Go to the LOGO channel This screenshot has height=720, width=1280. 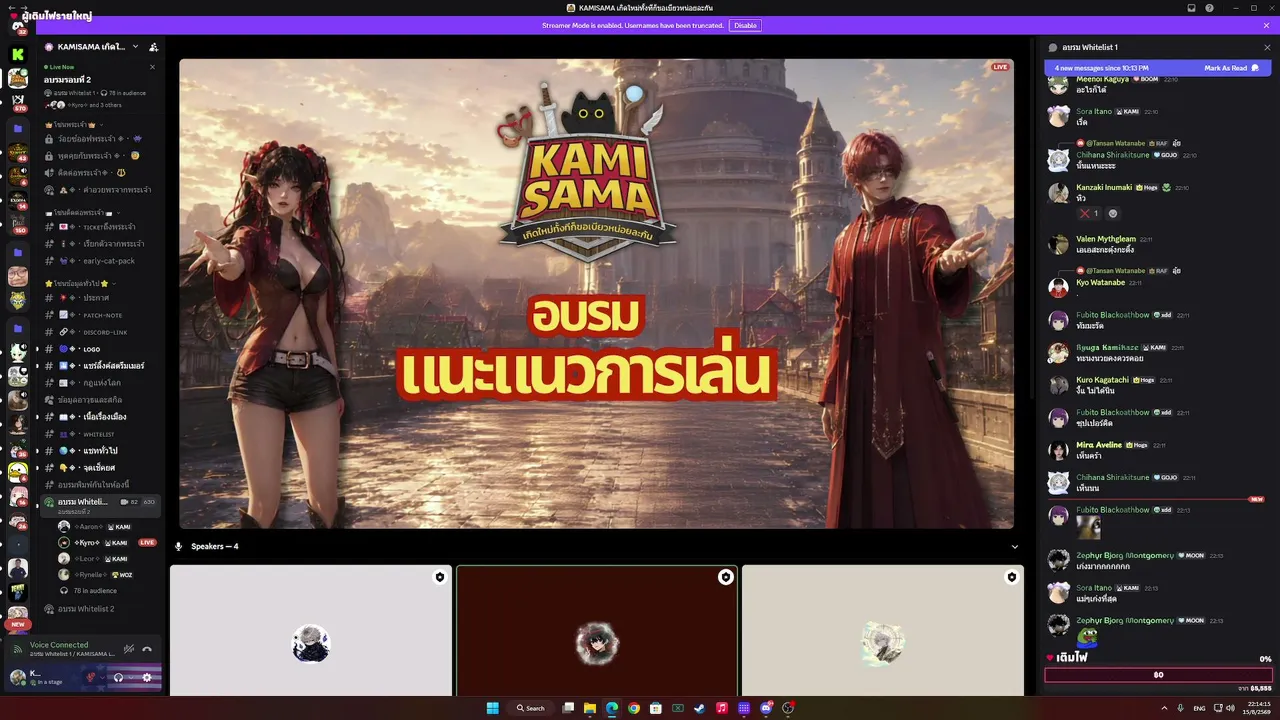(x=100, y=349)
